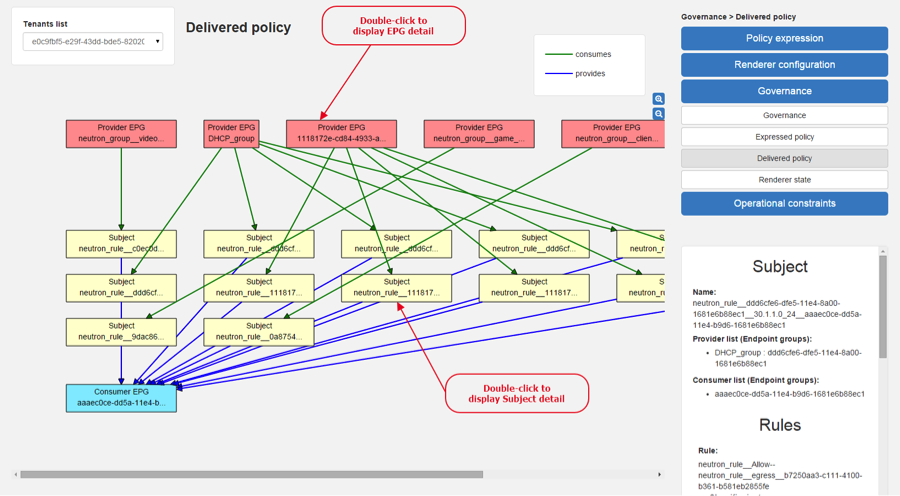Image resolution: width=900 pixels, height=496 pixels.
Task: Select Provider EPG neutron_group__video node
Action: click(x=121, y=134)
